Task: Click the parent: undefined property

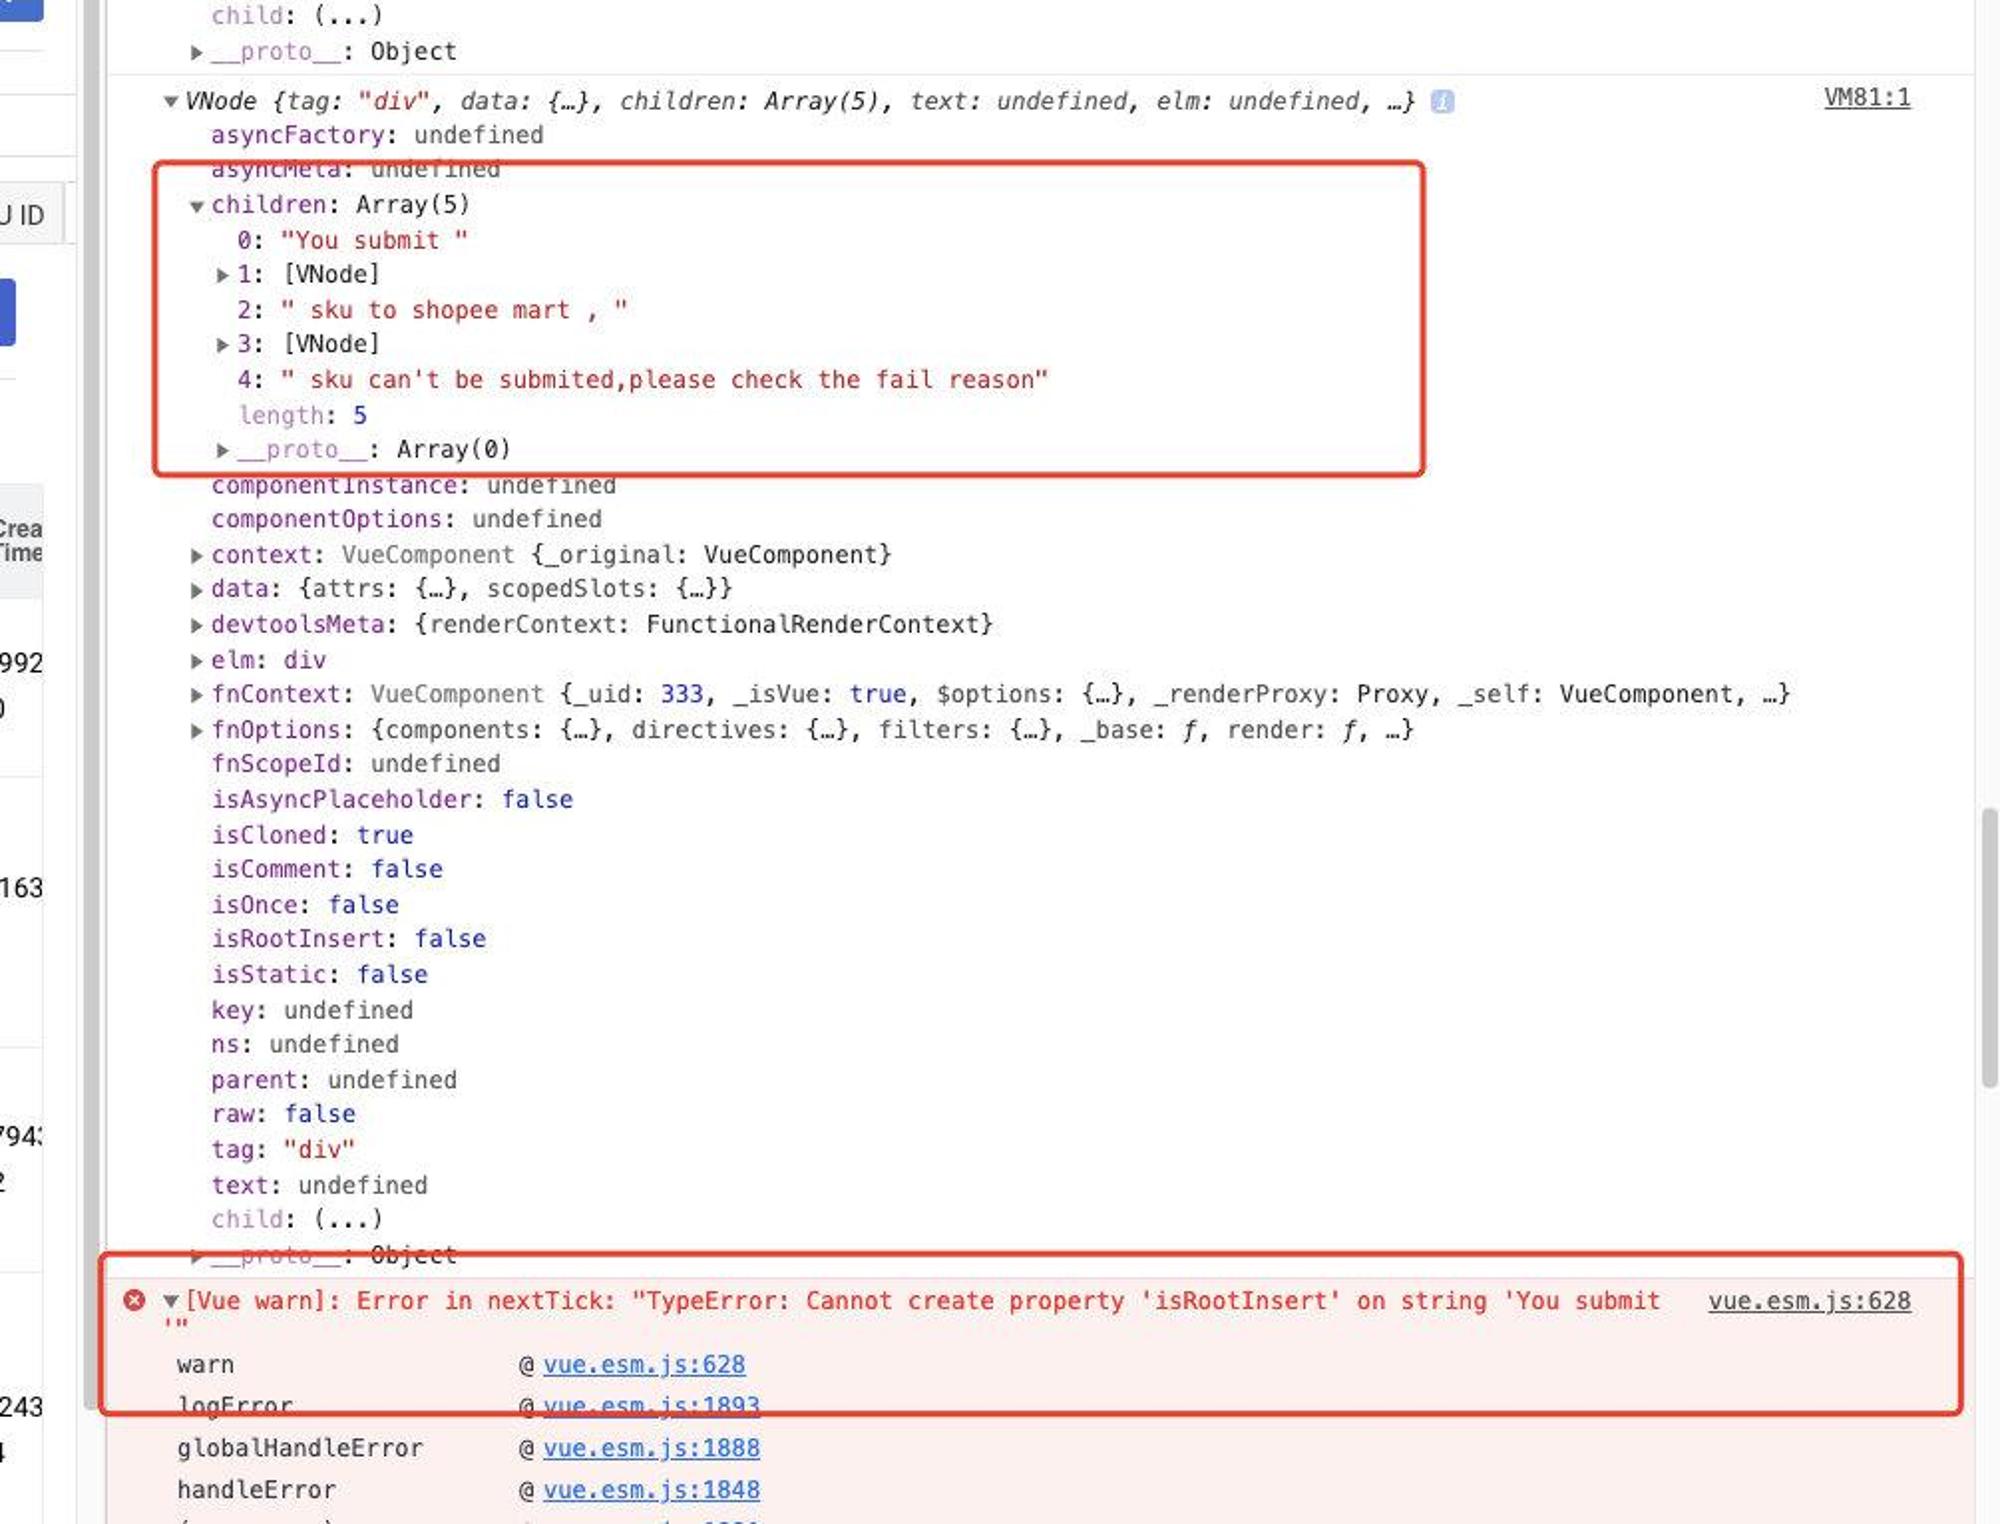Action: [334, 1080]
